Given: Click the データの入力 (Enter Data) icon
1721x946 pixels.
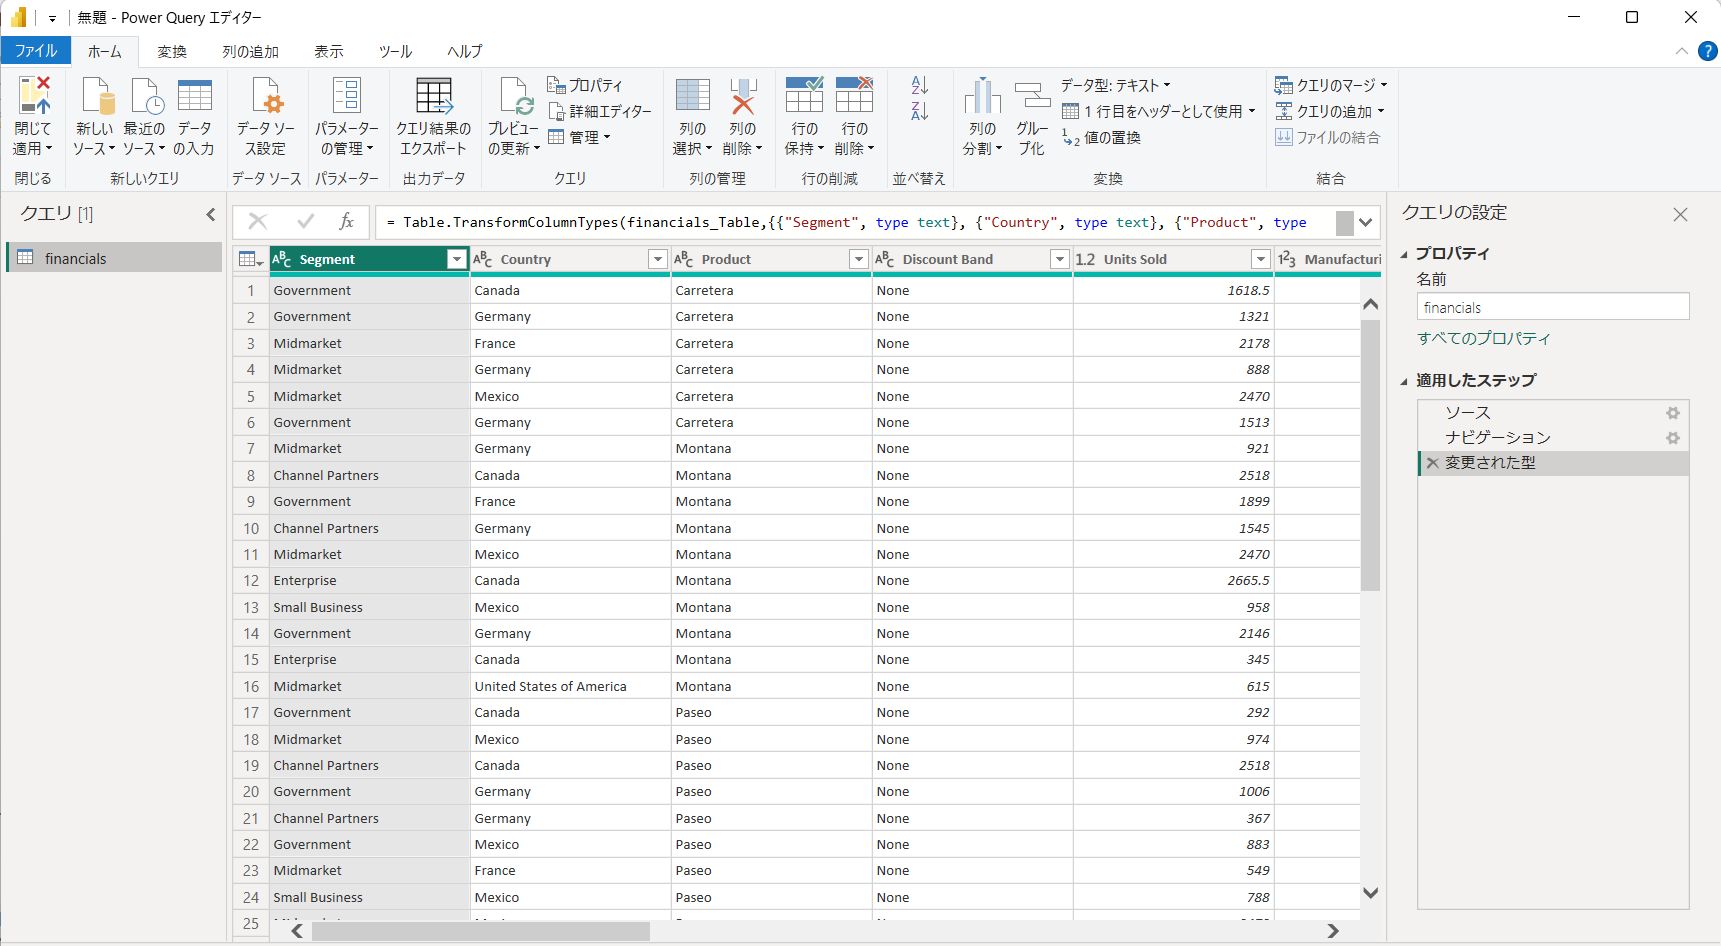Looking at the screenshot, I should [x=195, y=96].
